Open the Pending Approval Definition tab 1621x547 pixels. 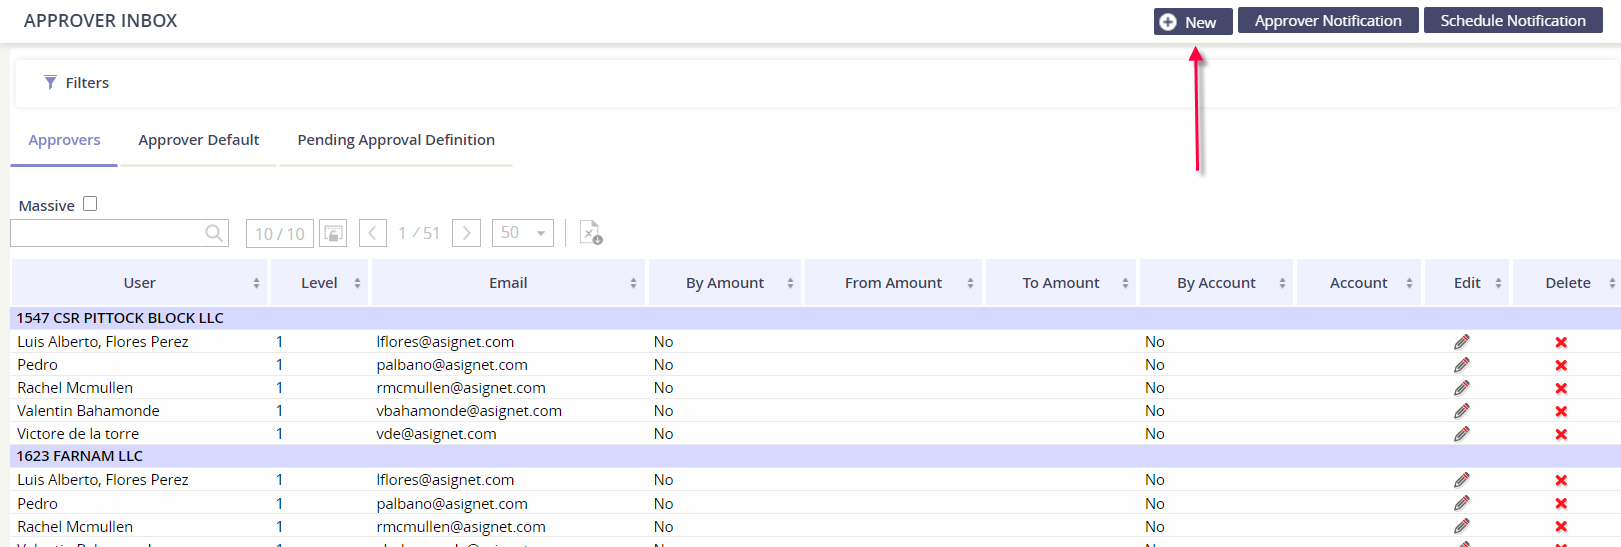396,140
